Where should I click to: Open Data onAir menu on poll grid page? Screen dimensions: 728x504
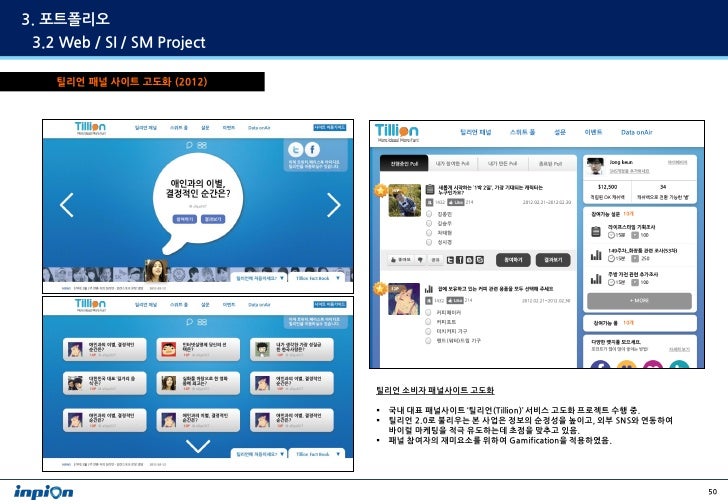(x=259, y=305)
